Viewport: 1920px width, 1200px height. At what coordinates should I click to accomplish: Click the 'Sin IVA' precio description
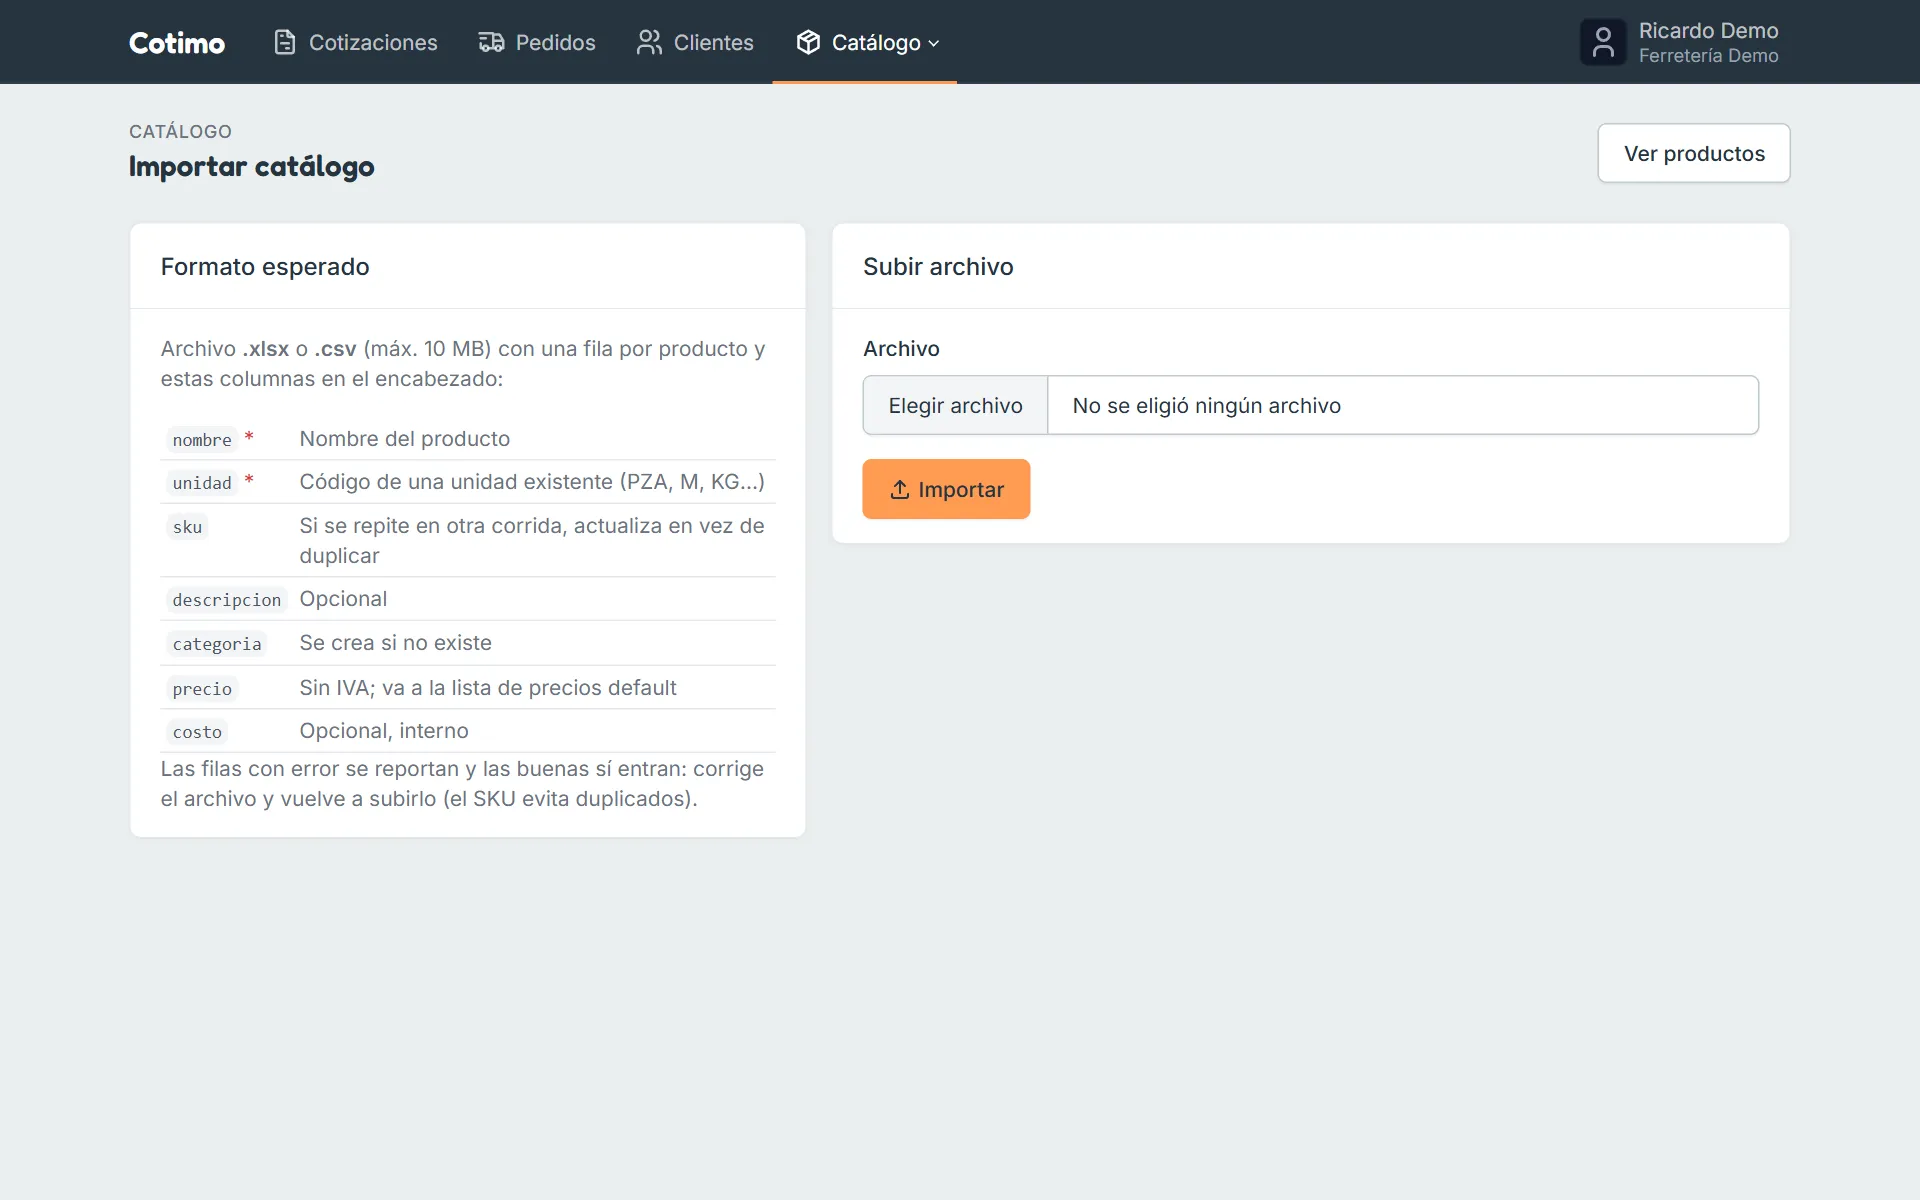(488, 688)
